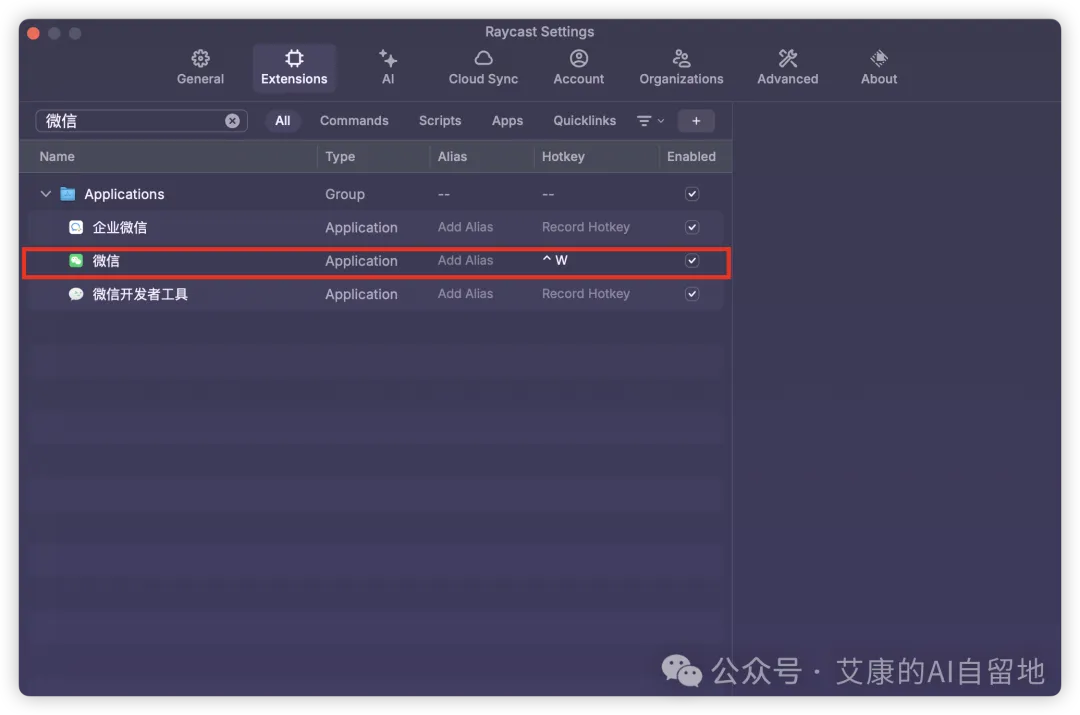
Task: Switch to the Extensions tab
Action: [294, 68]
